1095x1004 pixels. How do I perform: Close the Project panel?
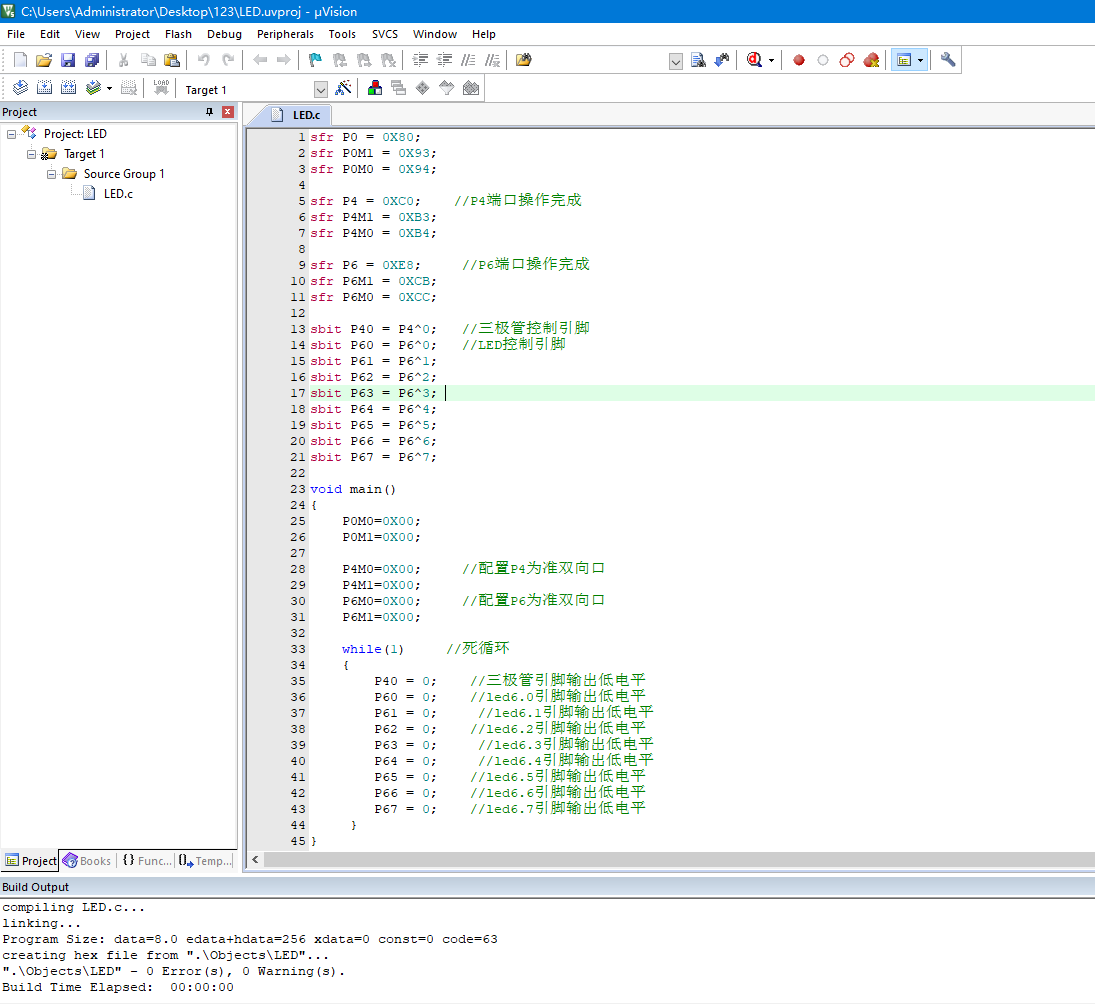(x=228, y=112)
